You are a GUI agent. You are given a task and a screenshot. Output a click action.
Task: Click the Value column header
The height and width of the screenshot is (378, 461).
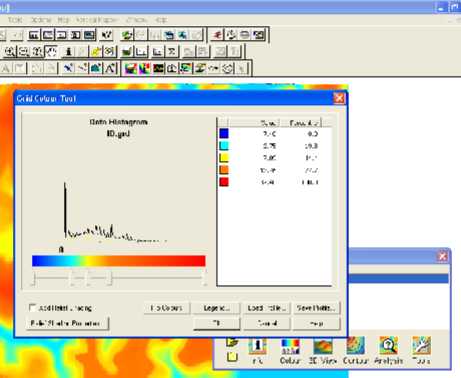(x=254, y=123)
